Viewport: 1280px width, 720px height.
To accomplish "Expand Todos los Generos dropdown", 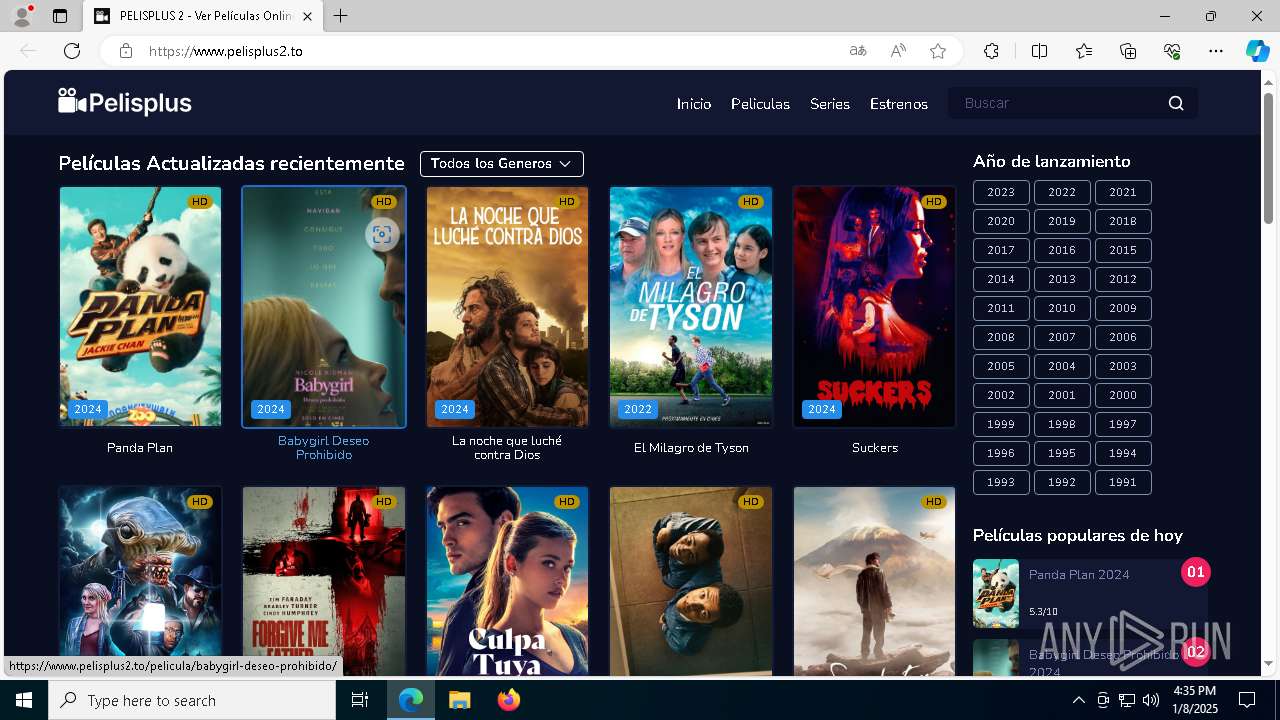I will coord(501,163).
